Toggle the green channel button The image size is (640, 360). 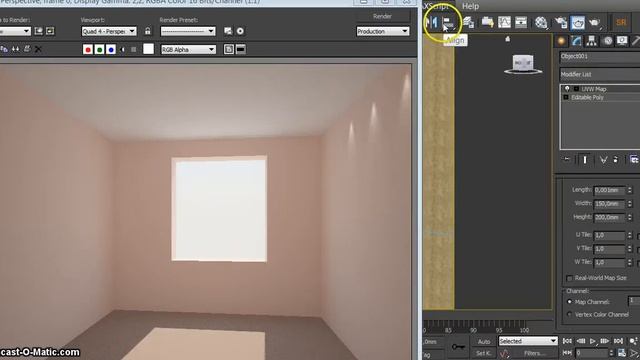(x=99, y=49)
